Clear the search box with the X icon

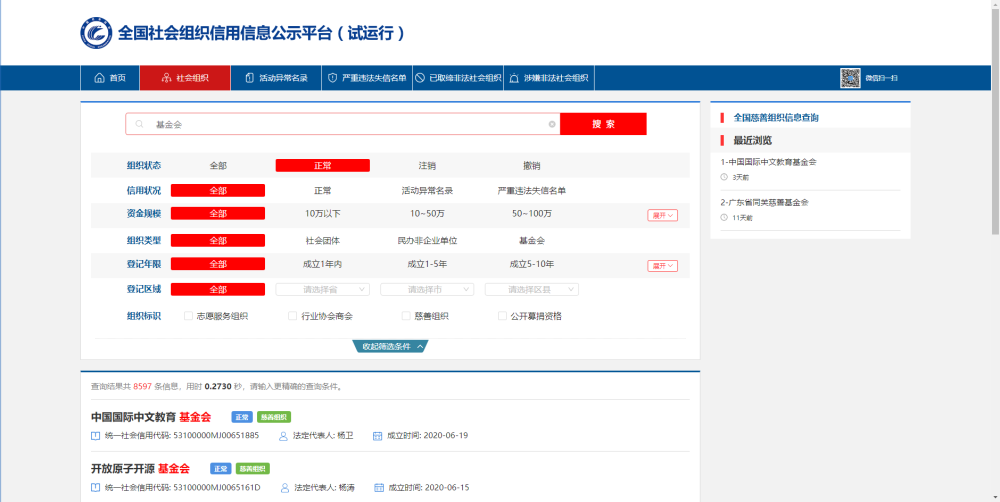[x=552, y=124]
